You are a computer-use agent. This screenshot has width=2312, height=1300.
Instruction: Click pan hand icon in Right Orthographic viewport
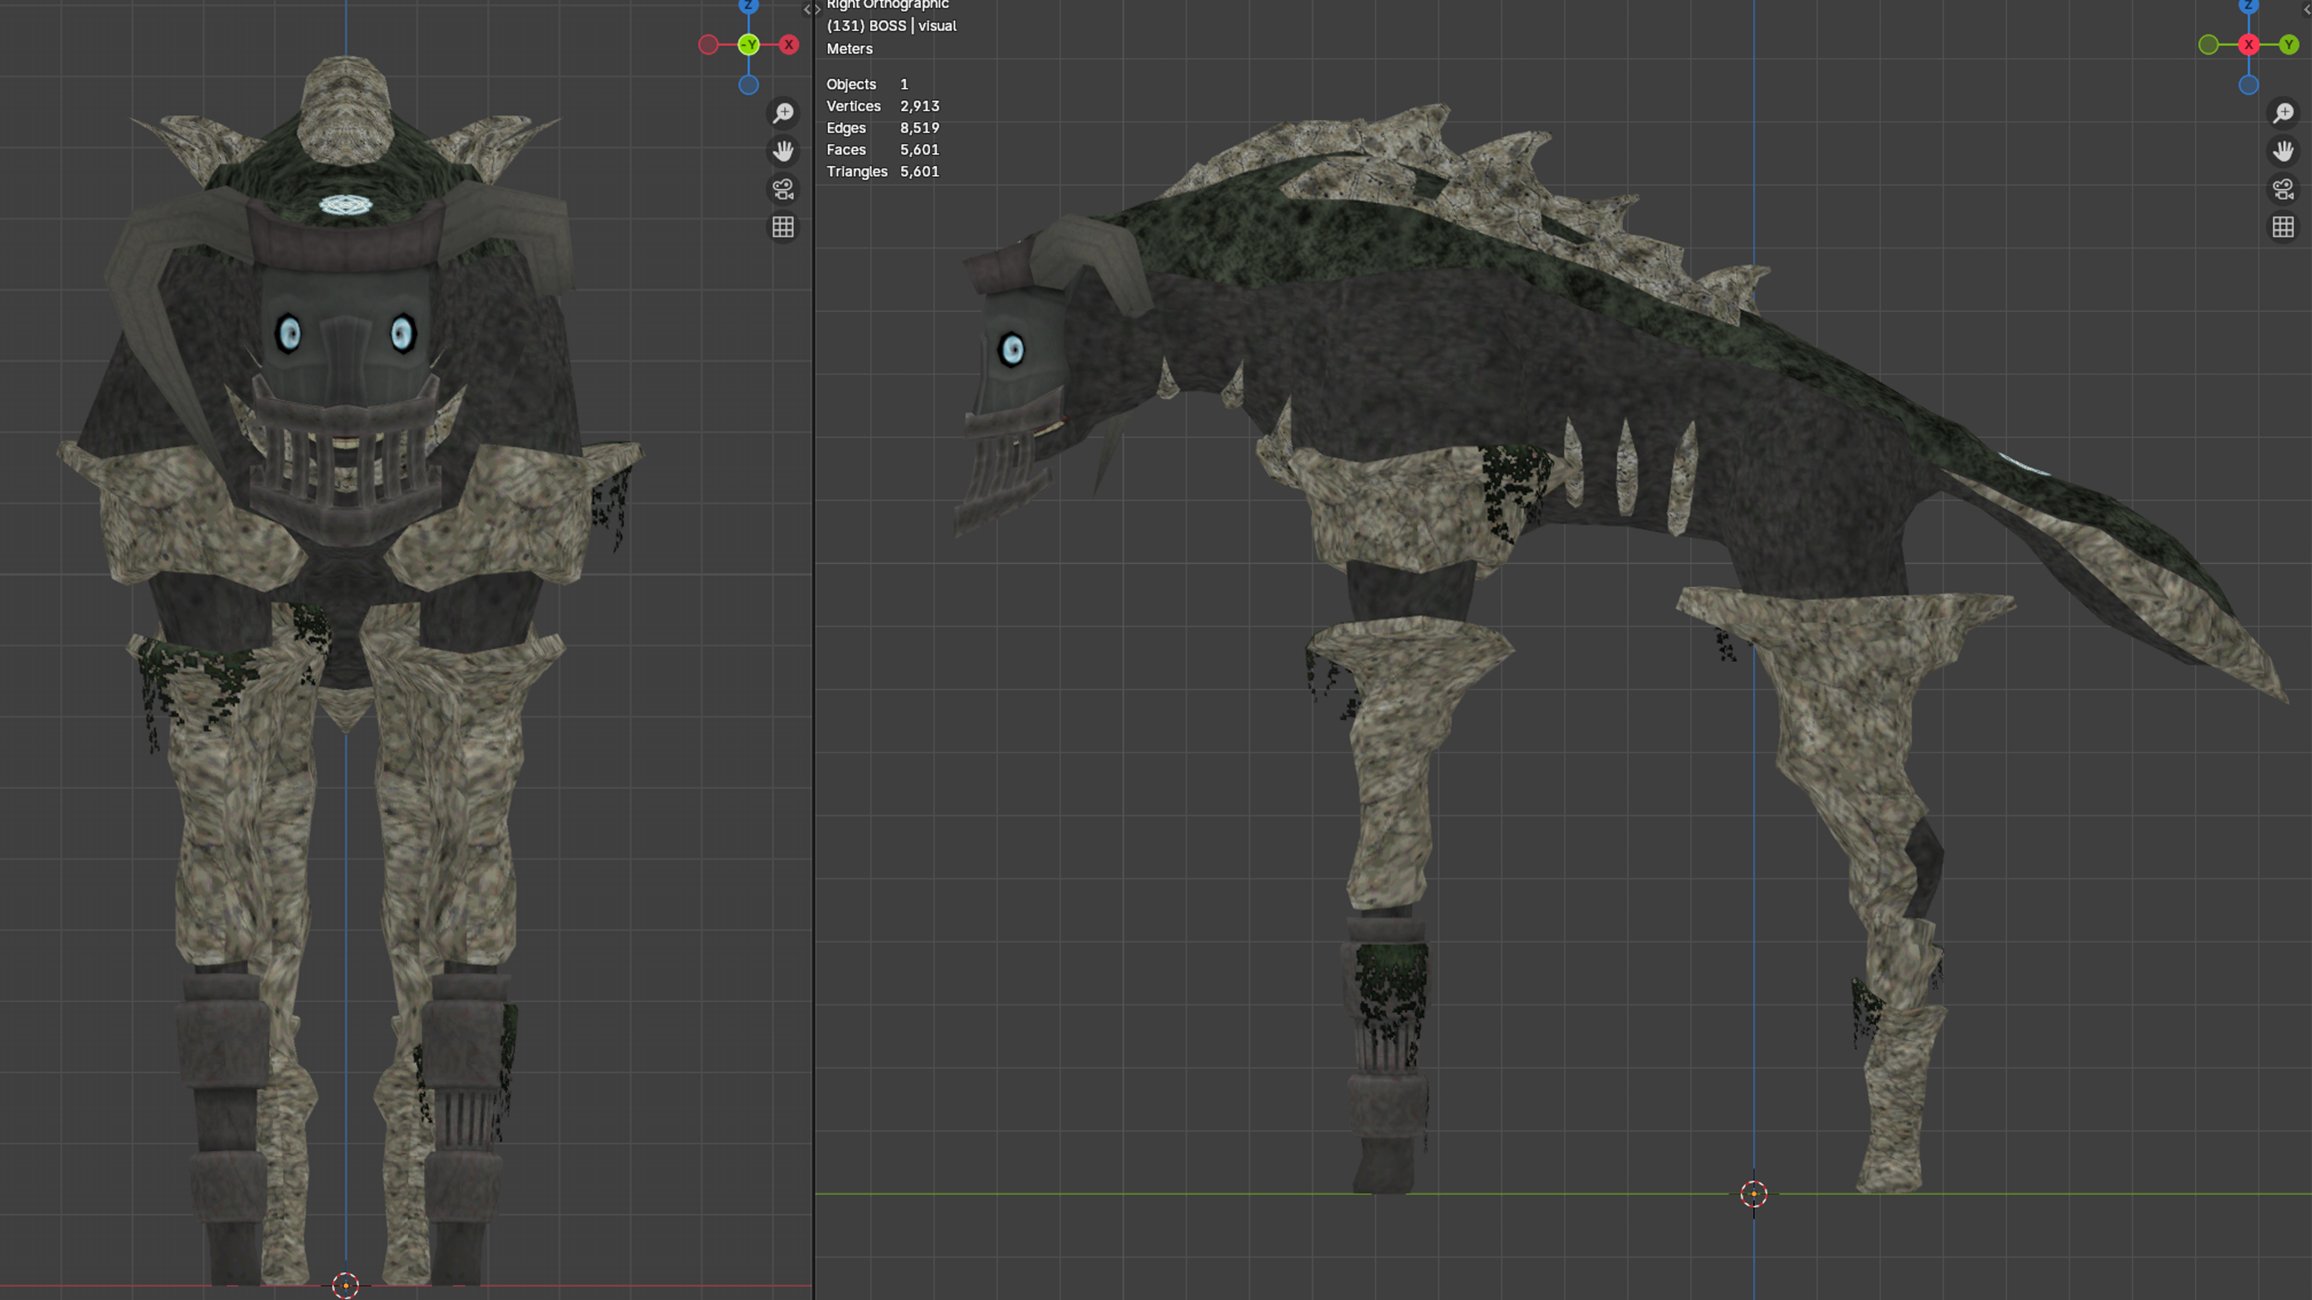[x=2283, y=151]
